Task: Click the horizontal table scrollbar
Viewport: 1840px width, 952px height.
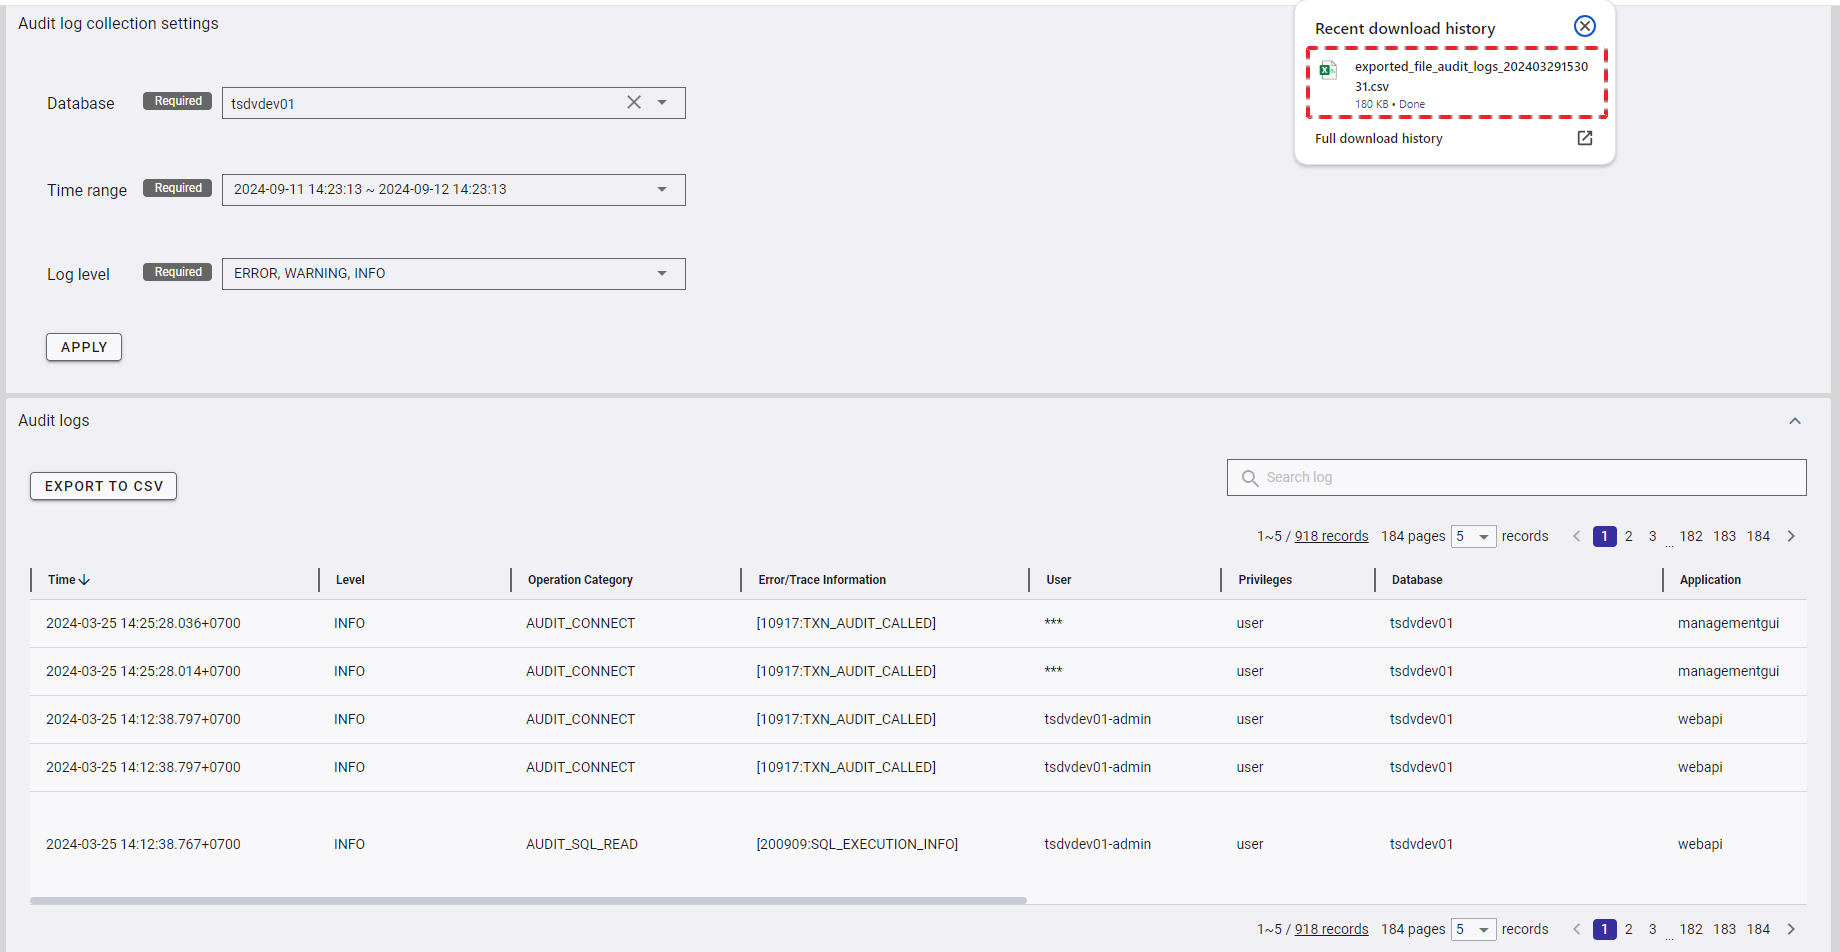Action: point(528,901)
